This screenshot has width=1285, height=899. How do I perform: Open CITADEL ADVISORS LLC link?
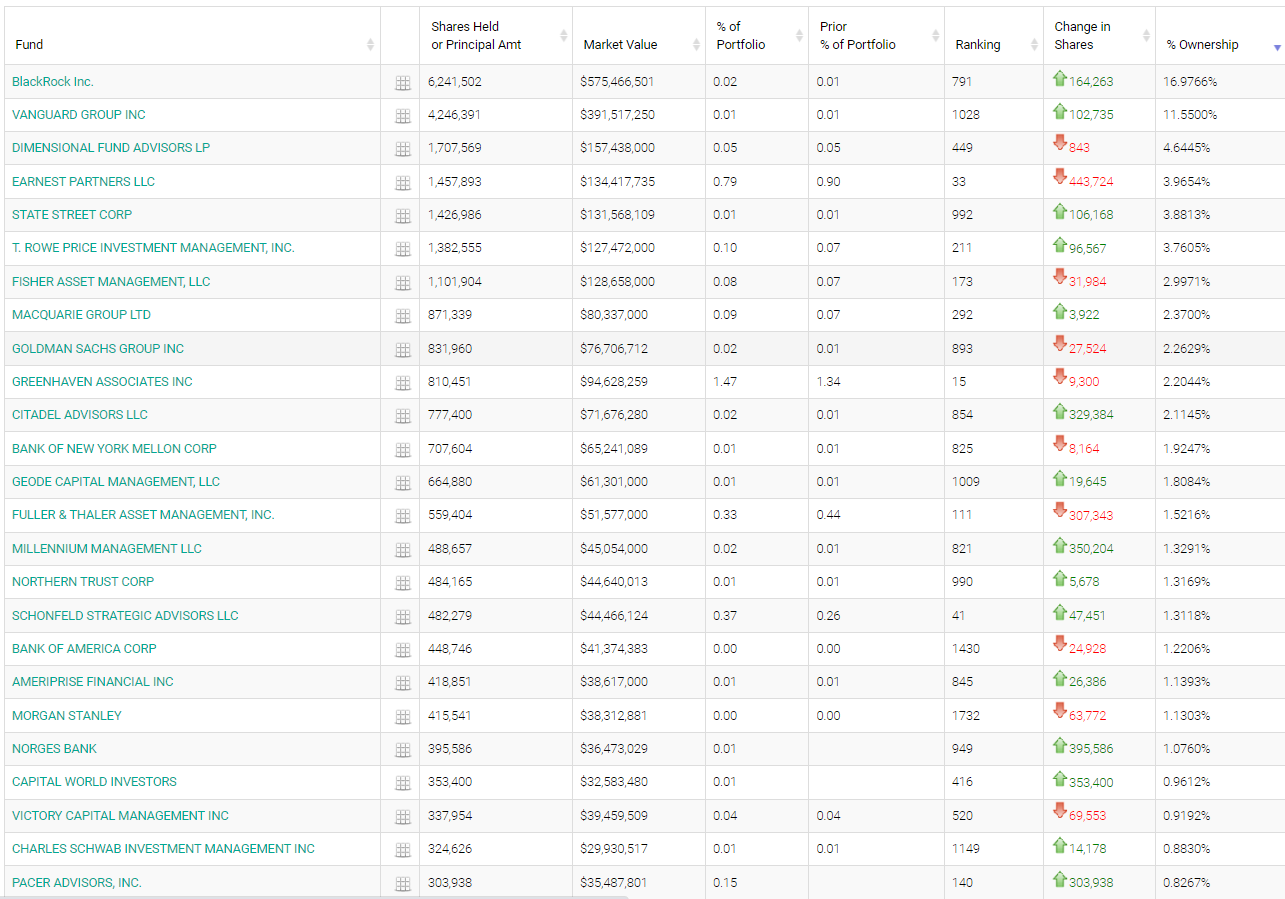coord(80,415)
